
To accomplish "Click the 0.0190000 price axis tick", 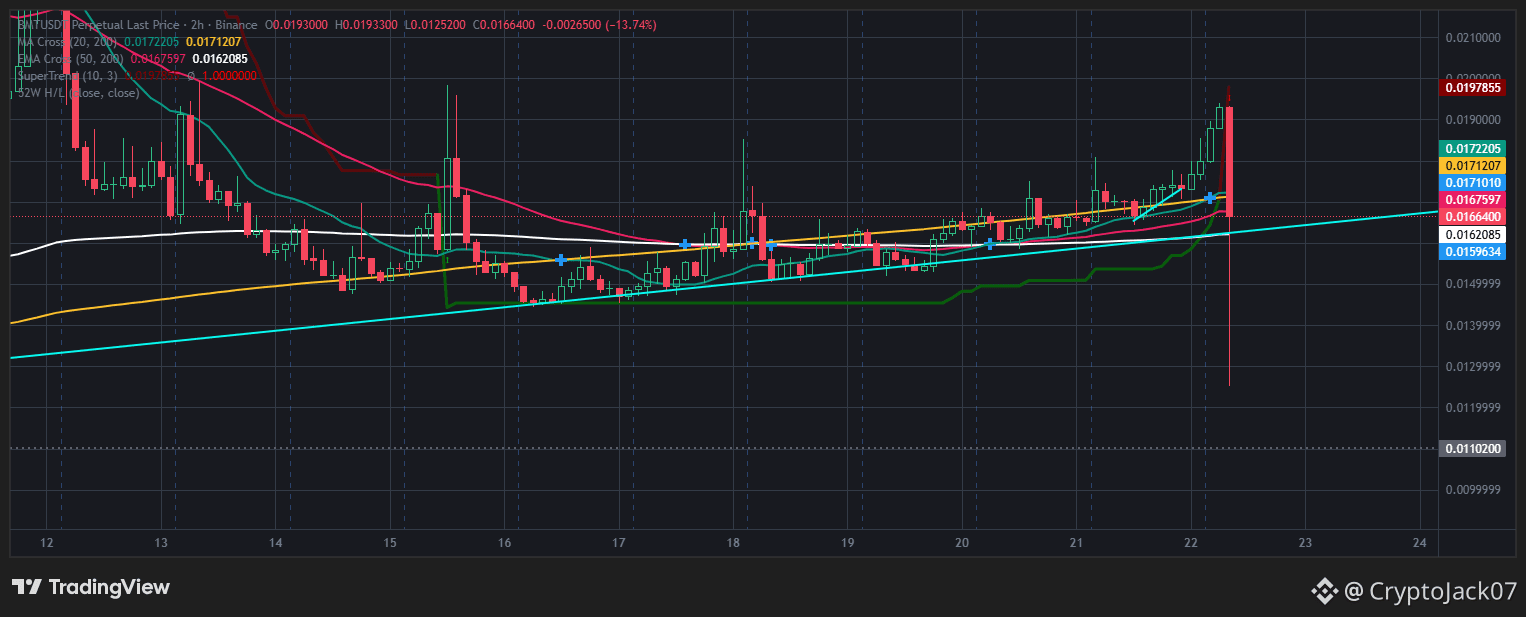I will (1473, 120).
